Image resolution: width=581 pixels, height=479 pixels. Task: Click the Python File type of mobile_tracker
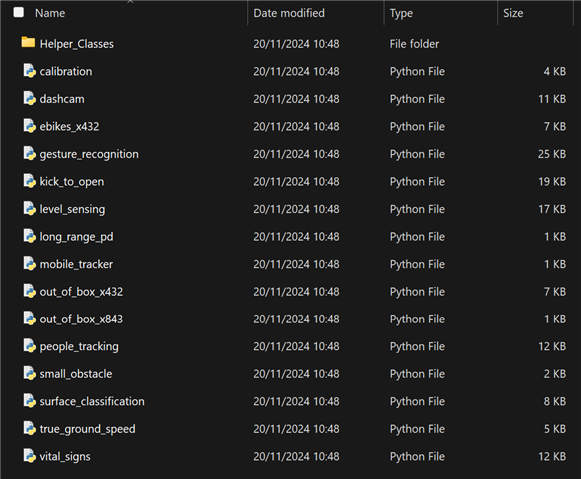coord(417,265)
